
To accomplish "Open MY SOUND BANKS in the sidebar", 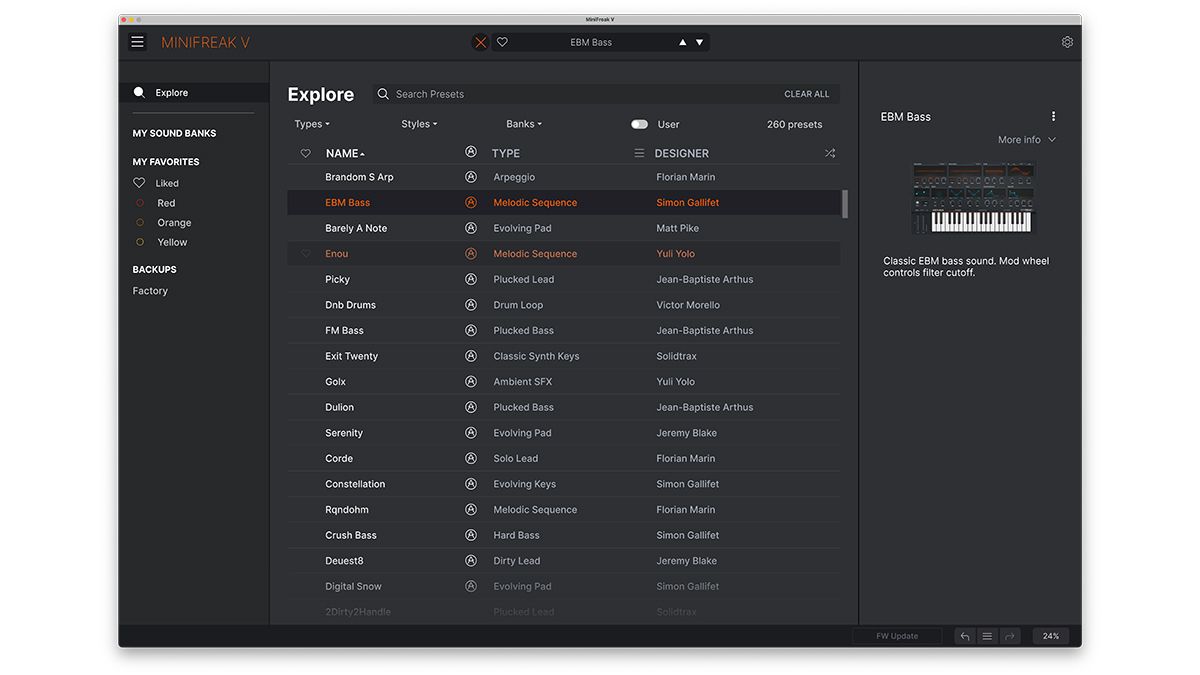I will tap(174, 133).
